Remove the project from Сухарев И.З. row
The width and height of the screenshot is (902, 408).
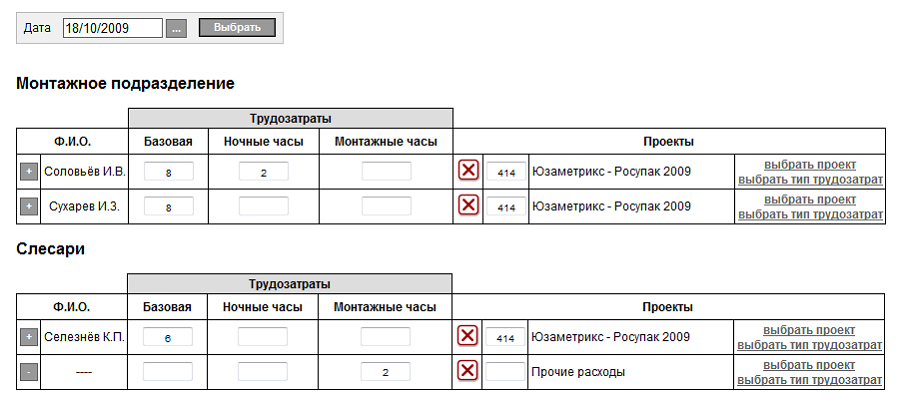click(467, 206)
